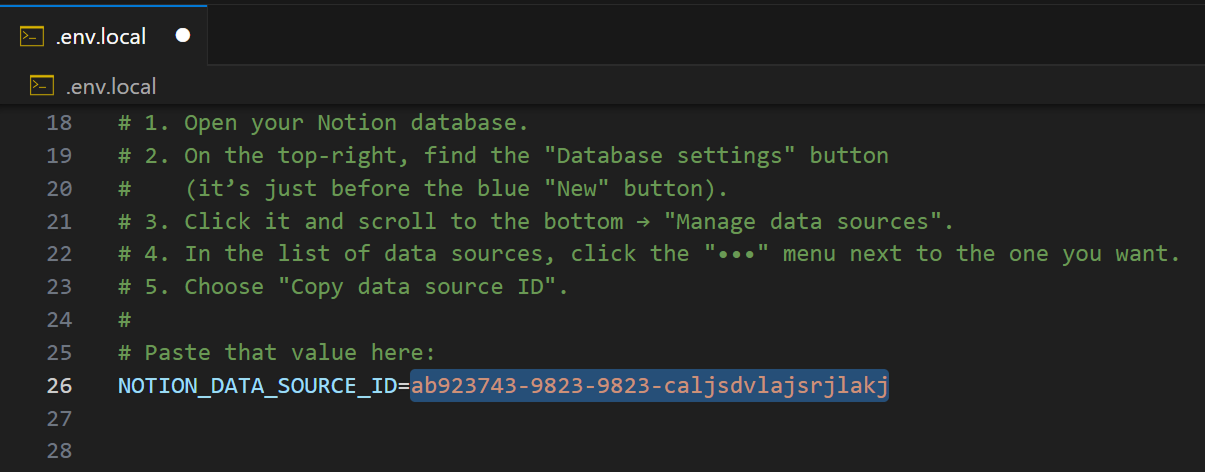Image resolution: width=1205 pixels, height=472 pixels.
Task: Click the "Database settings" text in the comment
Action: (x=669, y=155)
